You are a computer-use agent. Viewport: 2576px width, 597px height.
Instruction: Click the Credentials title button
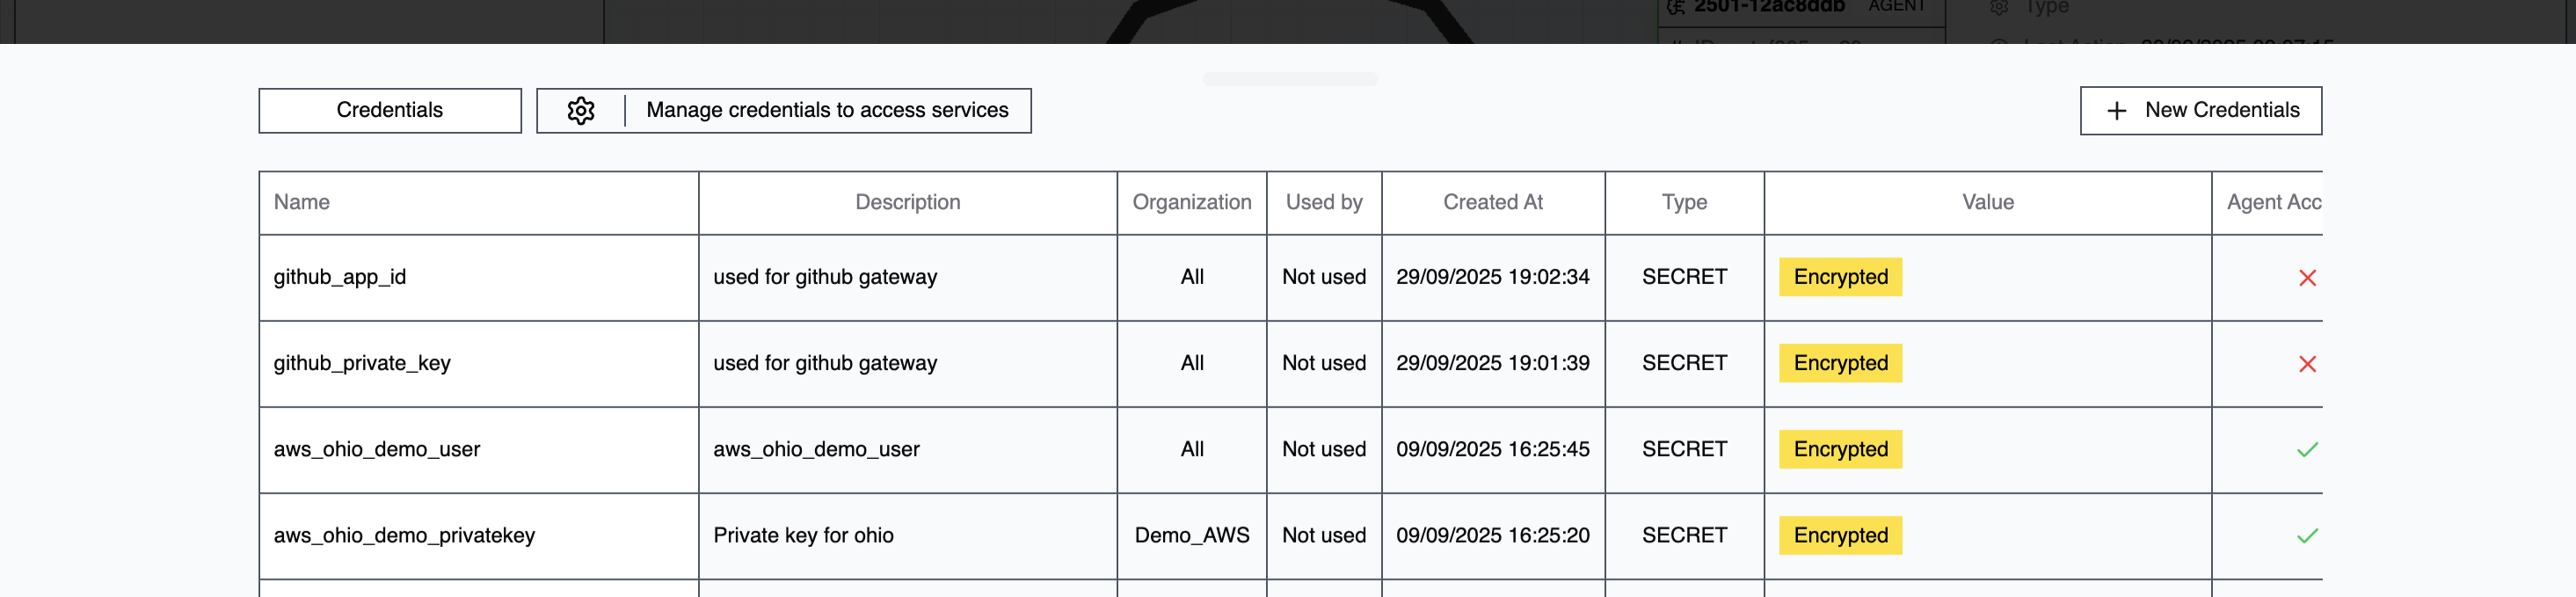390,111
